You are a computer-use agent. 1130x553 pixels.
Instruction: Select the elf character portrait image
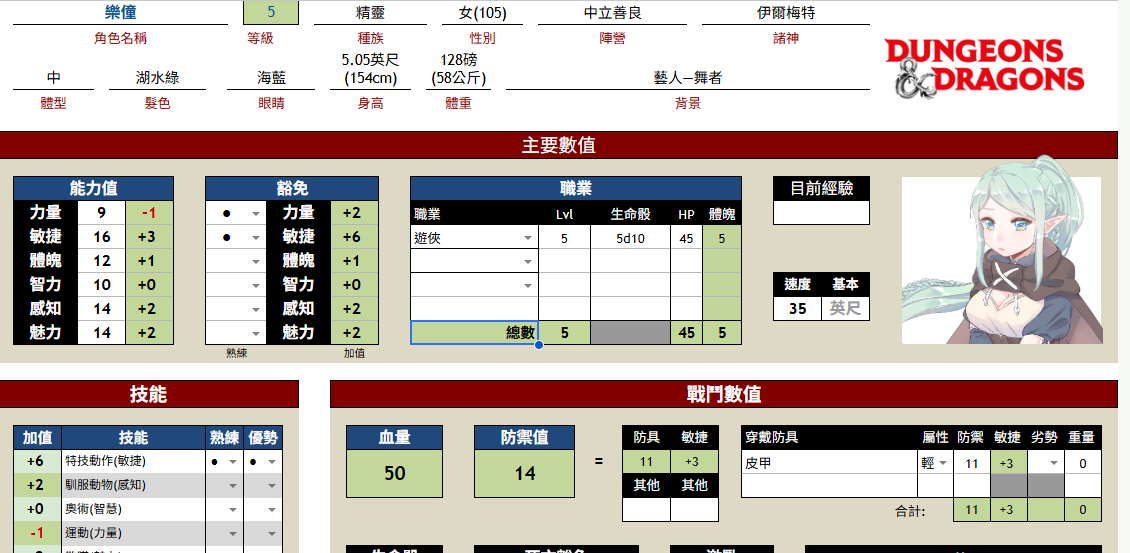1002,250
